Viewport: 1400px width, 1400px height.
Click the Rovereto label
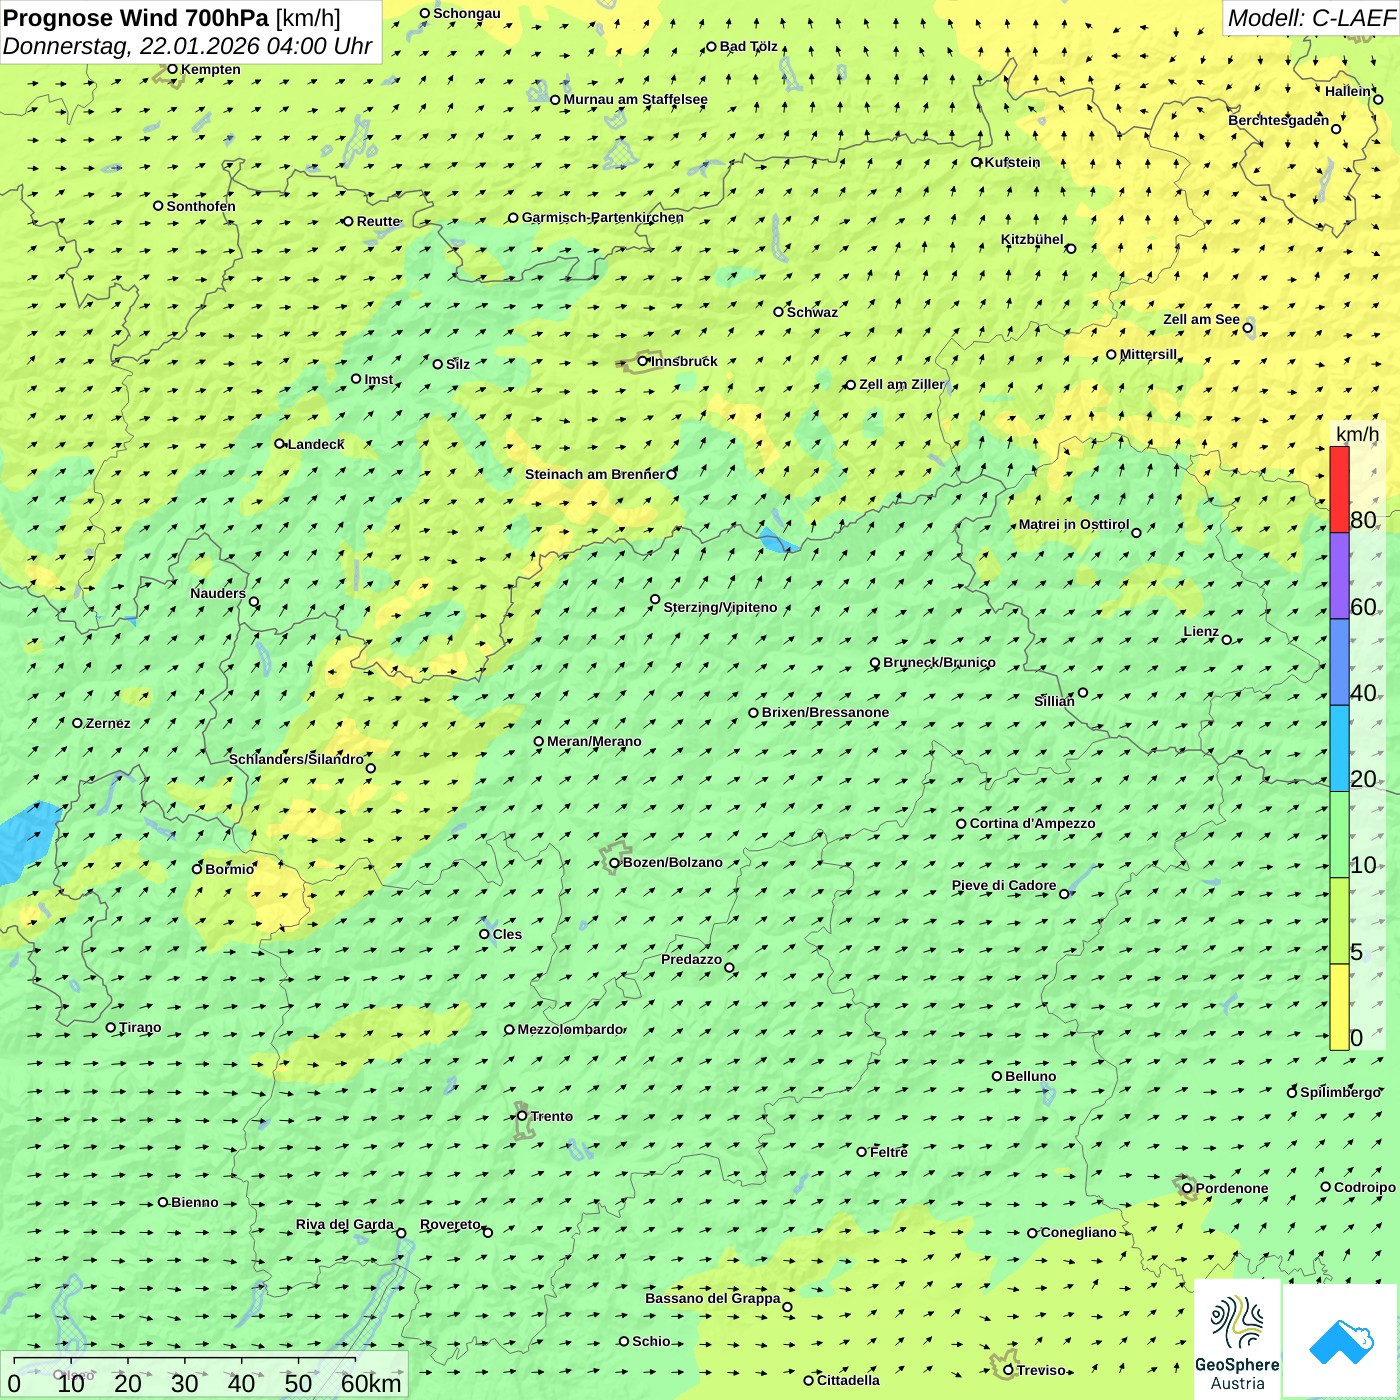click(450, 1224)
